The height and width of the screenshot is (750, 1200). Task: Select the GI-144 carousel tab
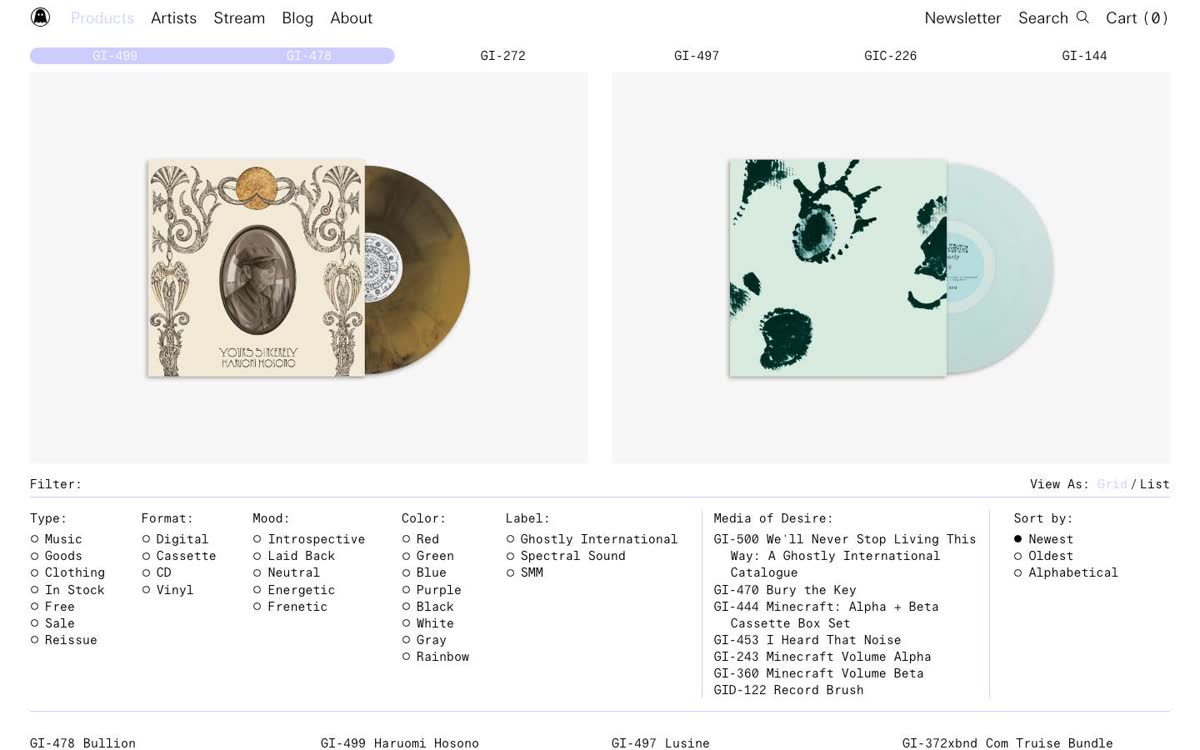coord(1085,56)
